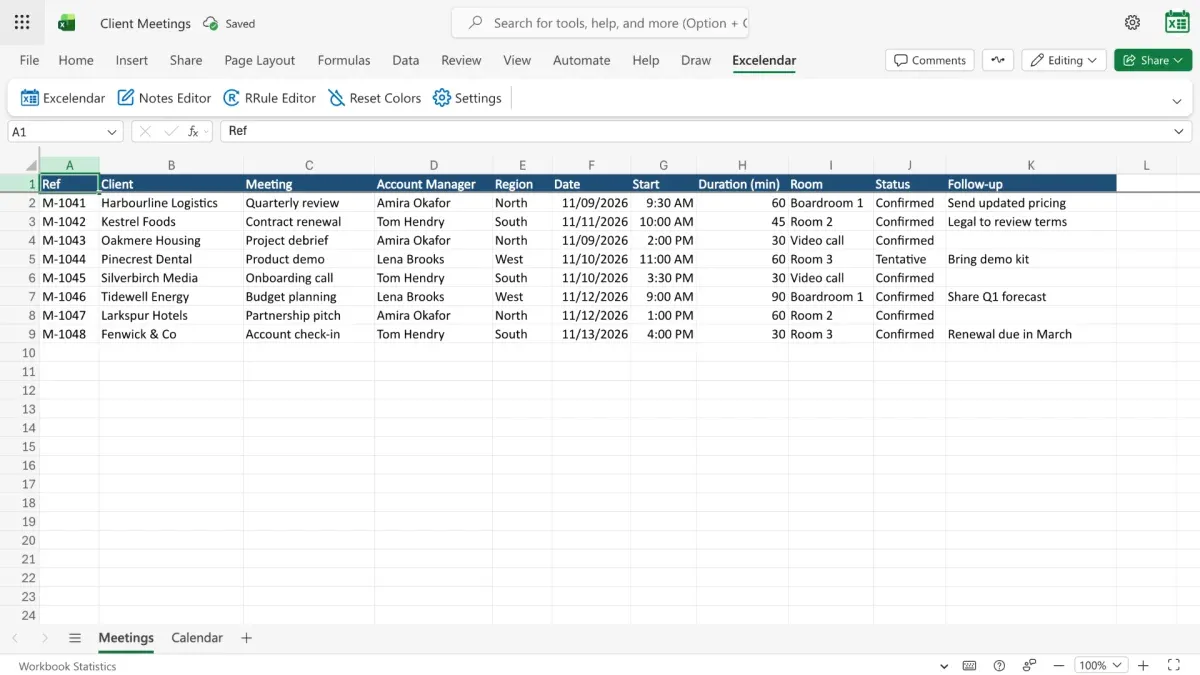Open the Draw tab
Viewport: 1200px width, 675px height.
[696, 60]
